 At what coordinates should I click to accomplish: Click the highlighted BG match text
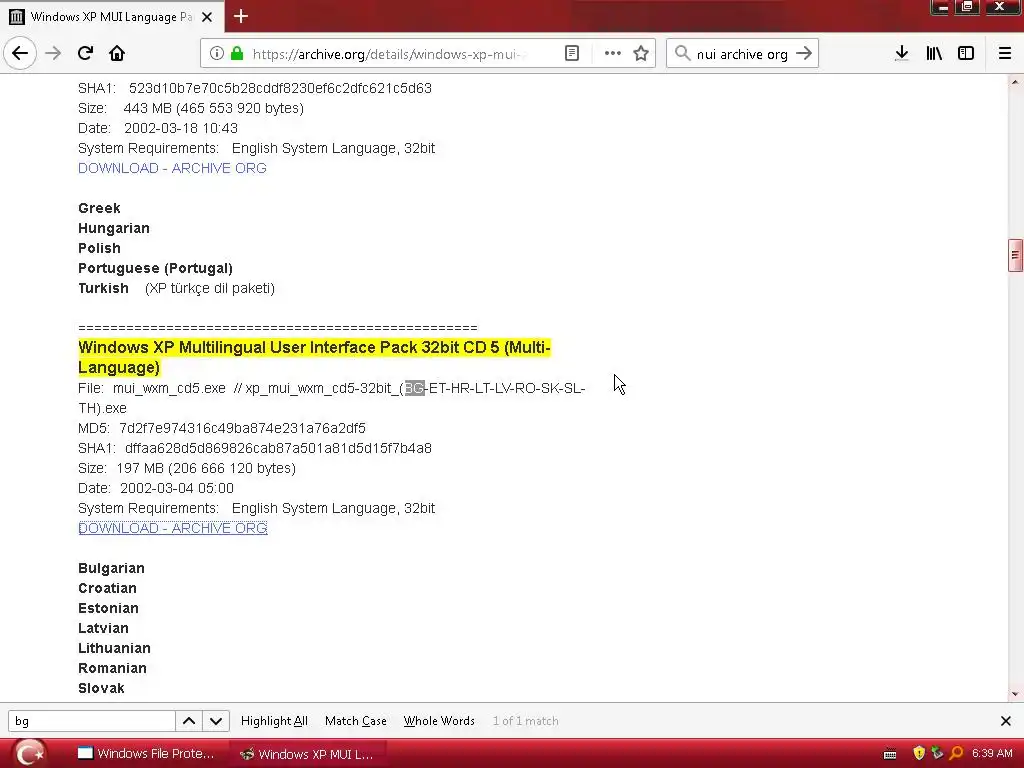coord(415,389)
